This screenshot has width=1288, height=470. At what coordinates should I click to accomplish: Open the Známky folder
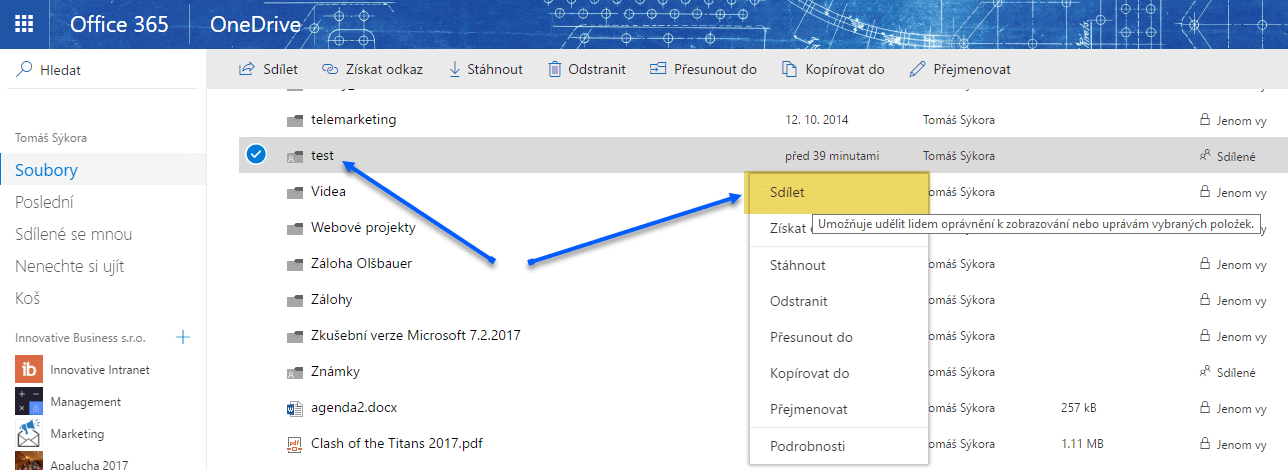[335, 371]
